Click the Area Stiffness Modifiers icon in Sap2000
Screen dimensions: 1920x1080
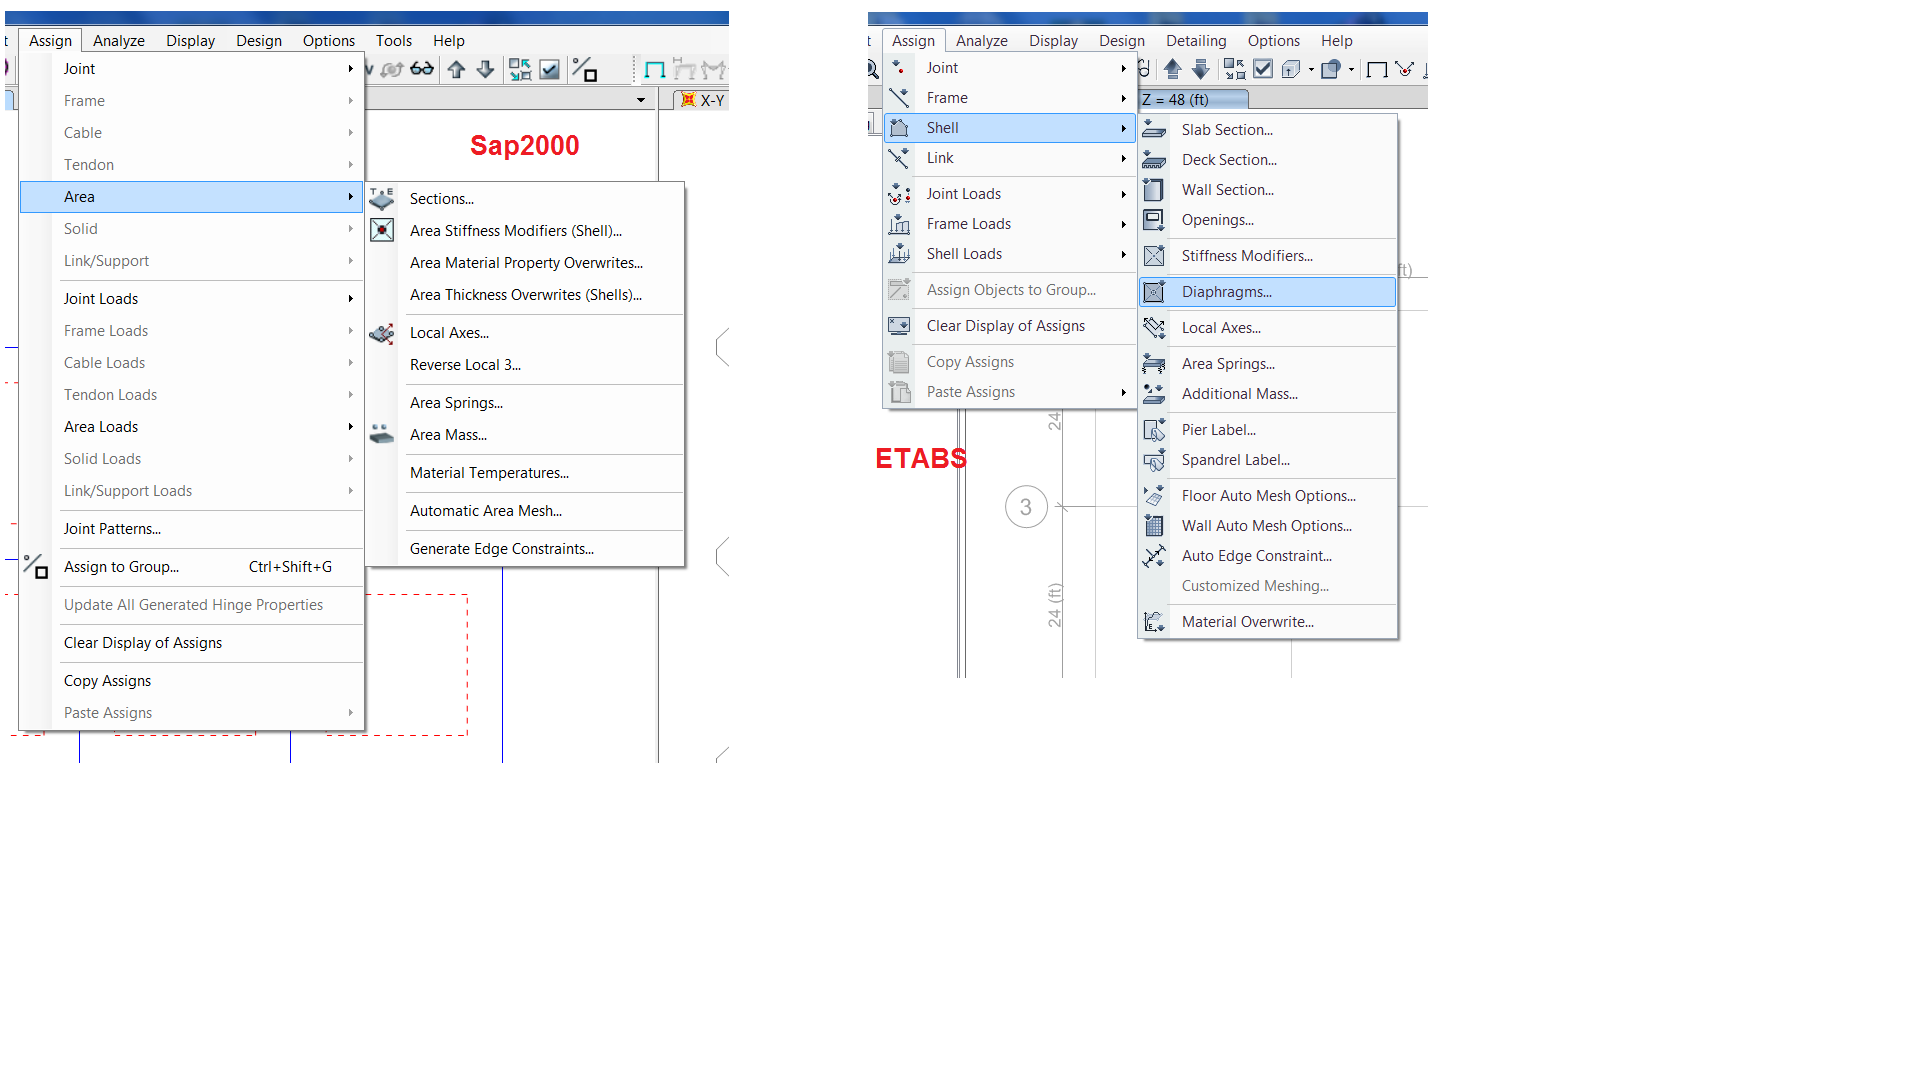pyautogui.click(x=382, y=230)
